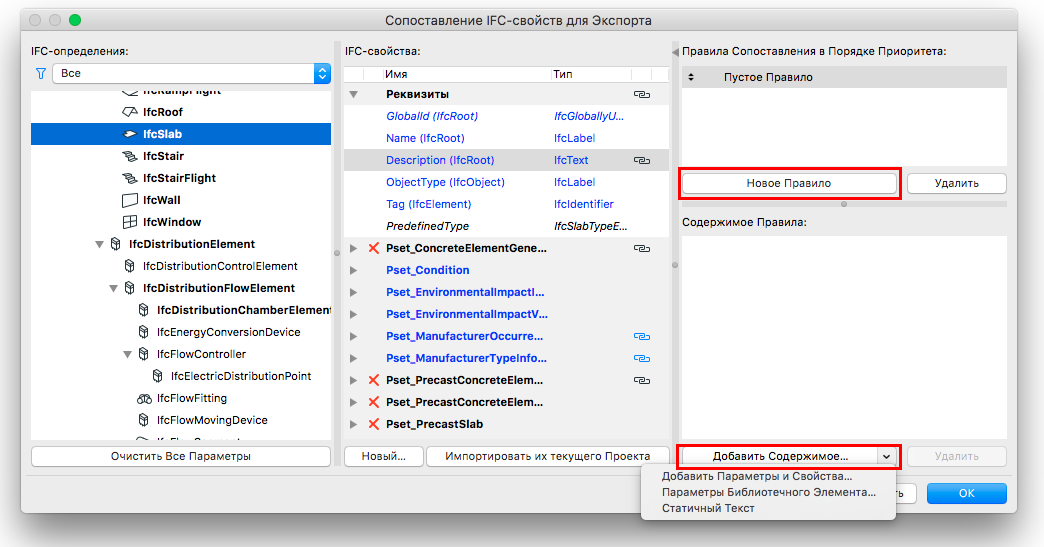Click the IfcWall element icon
This screenshot has height=547, width=1044.
tap(129, 200)
